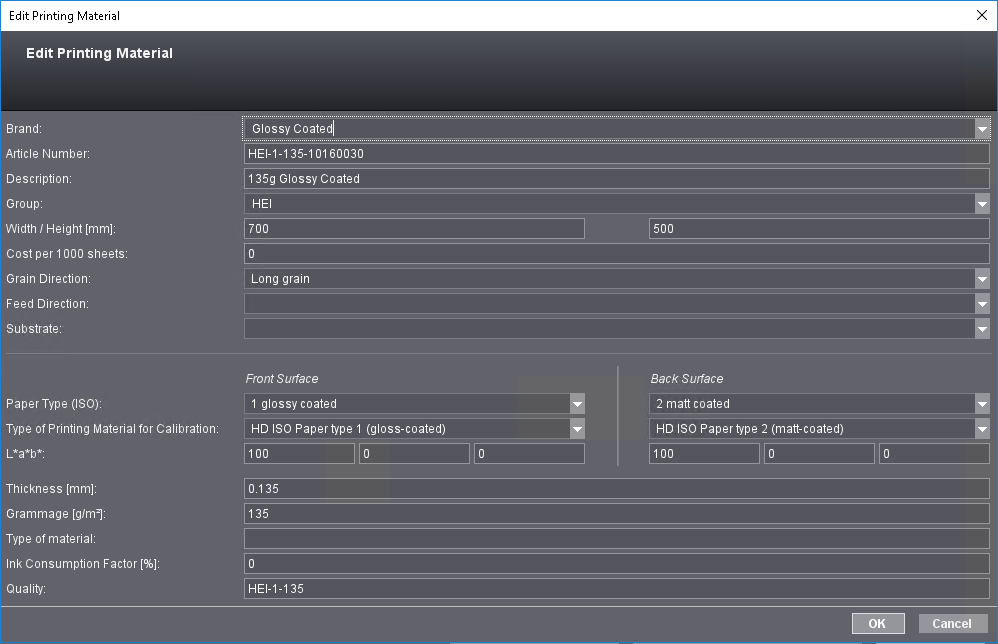Click the Cost per 1000 sheets field
Viewport: 998px width, 644px height.
coord(616,254)
